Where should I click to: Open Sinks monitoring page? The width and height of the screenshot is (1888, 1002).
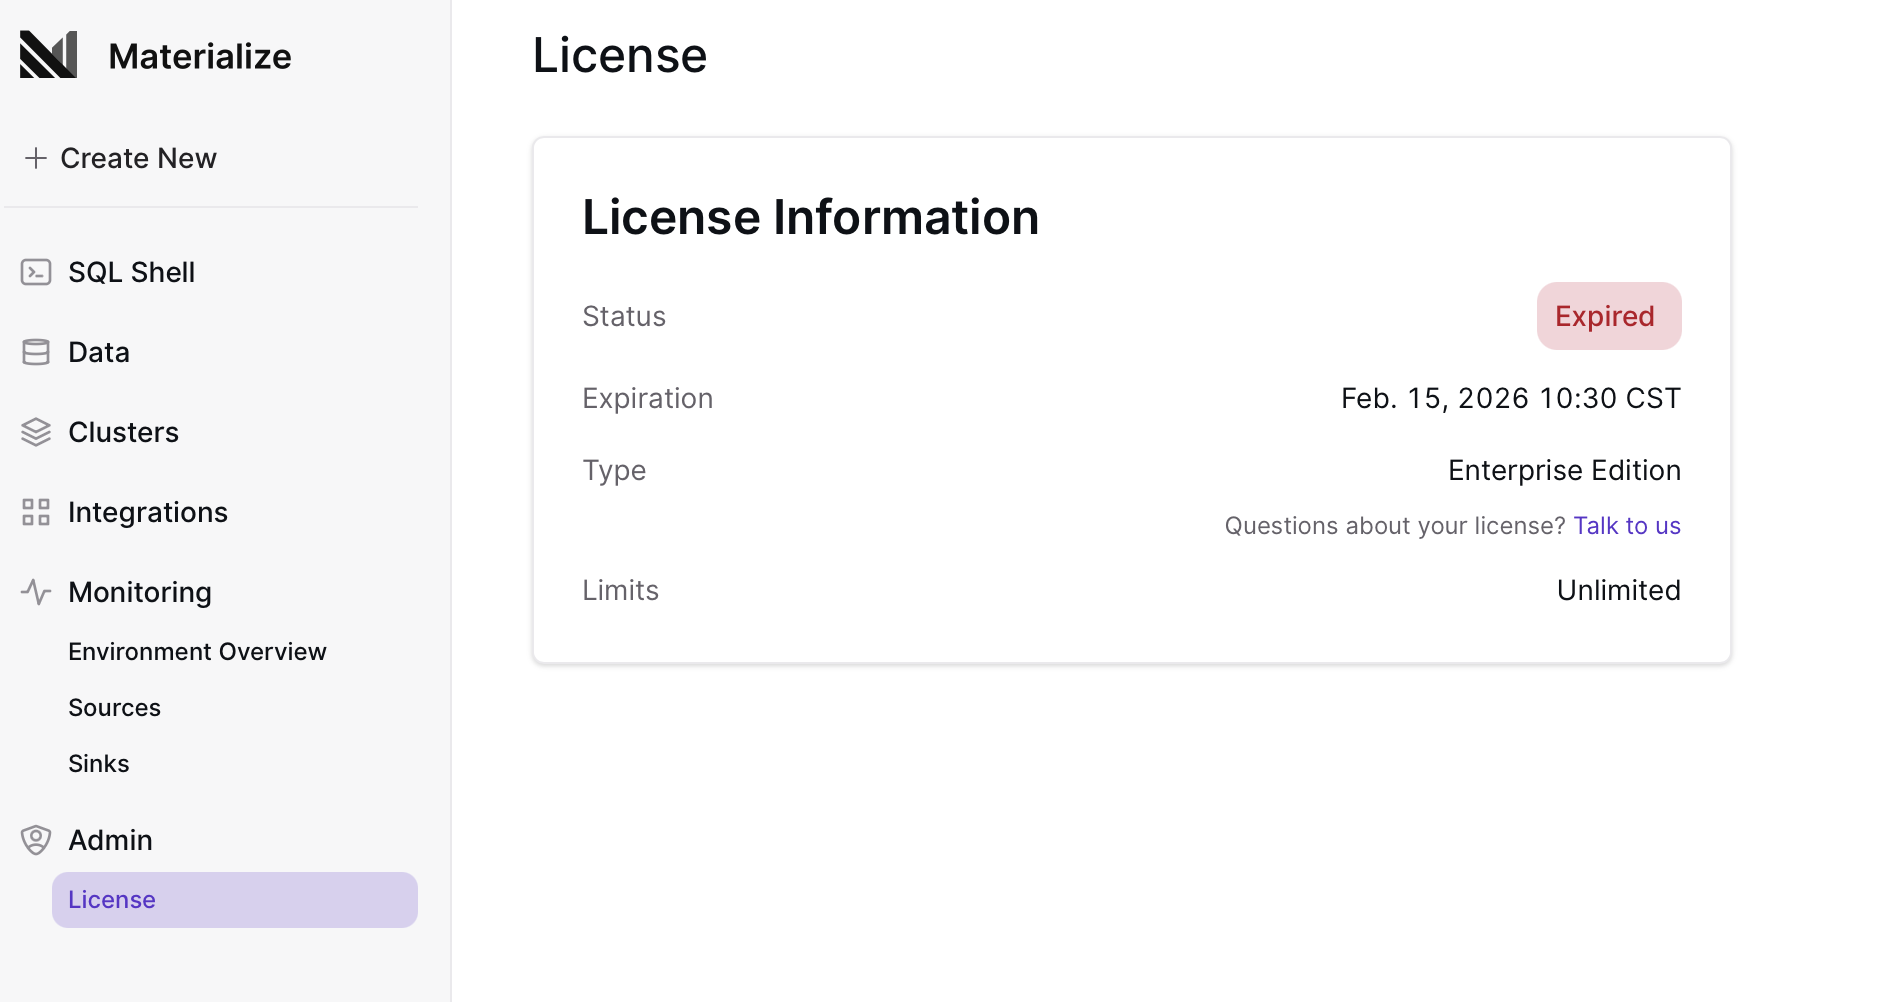pyautogui.click(x=98, y=764)
